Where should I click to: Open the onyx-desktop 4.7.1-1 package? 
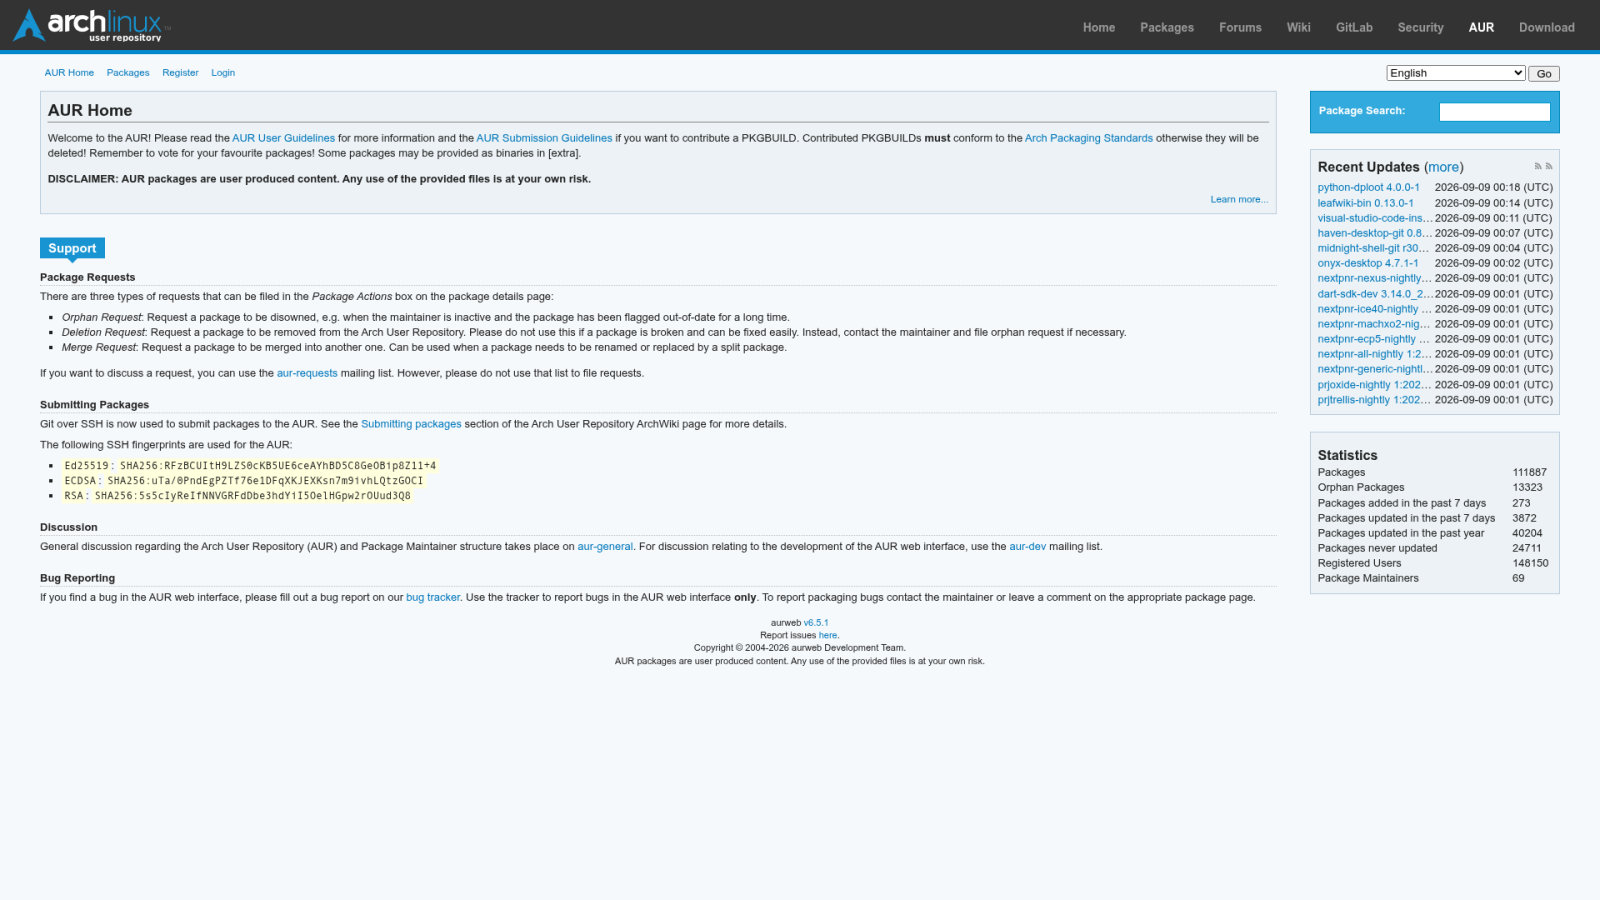(1367, 263)
